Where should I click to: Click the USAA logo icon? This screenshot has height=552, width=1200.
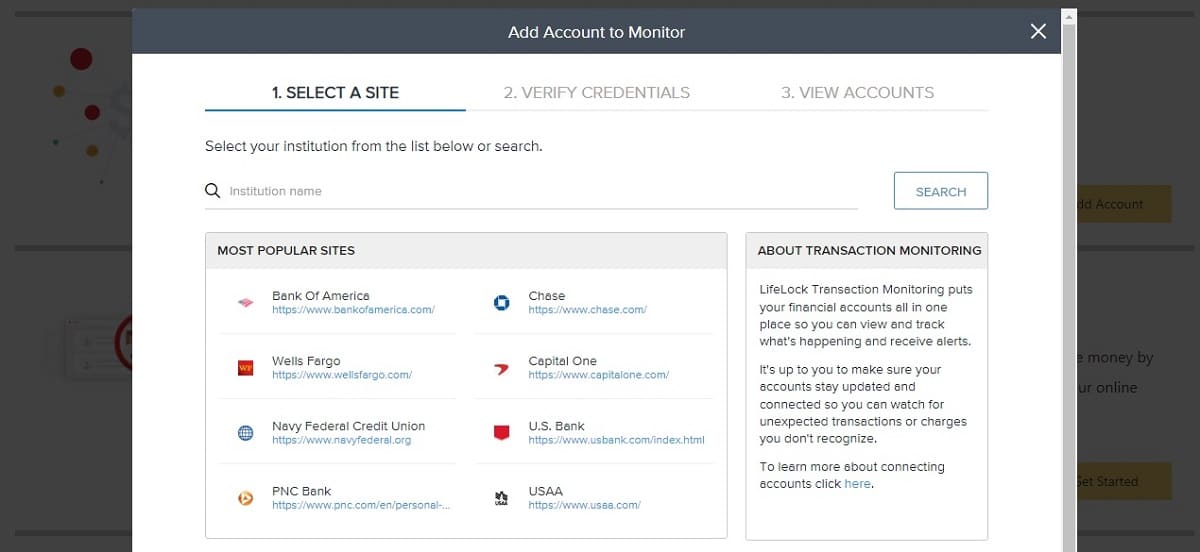point(502,498)
